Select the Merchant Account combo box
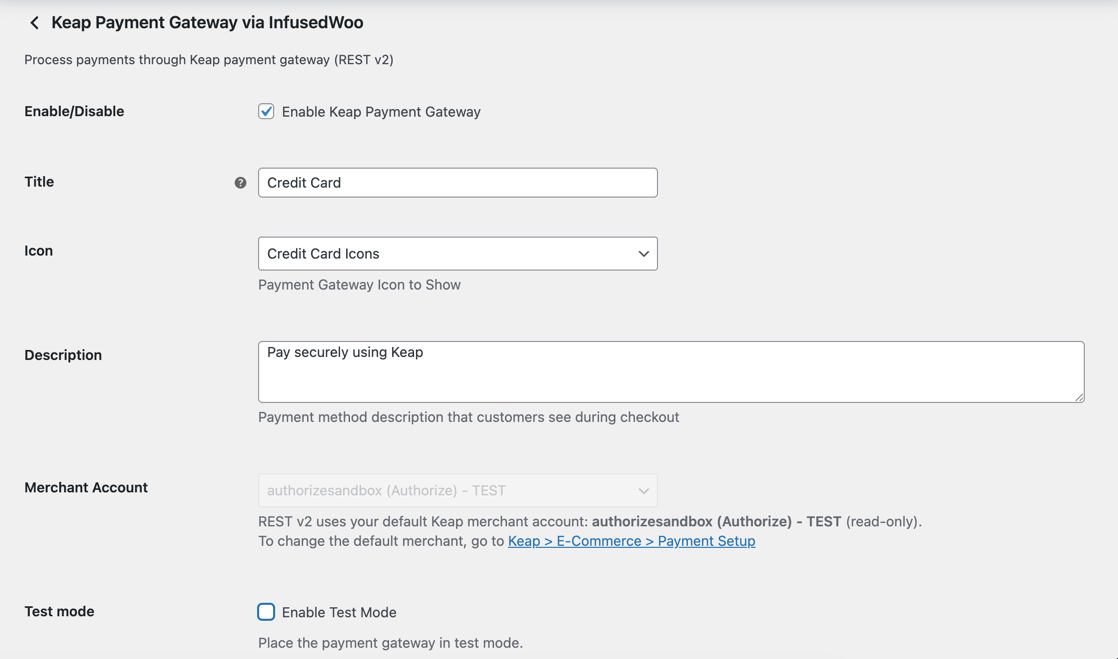Viewport: 1118px width, 659px height. (457, 490)
